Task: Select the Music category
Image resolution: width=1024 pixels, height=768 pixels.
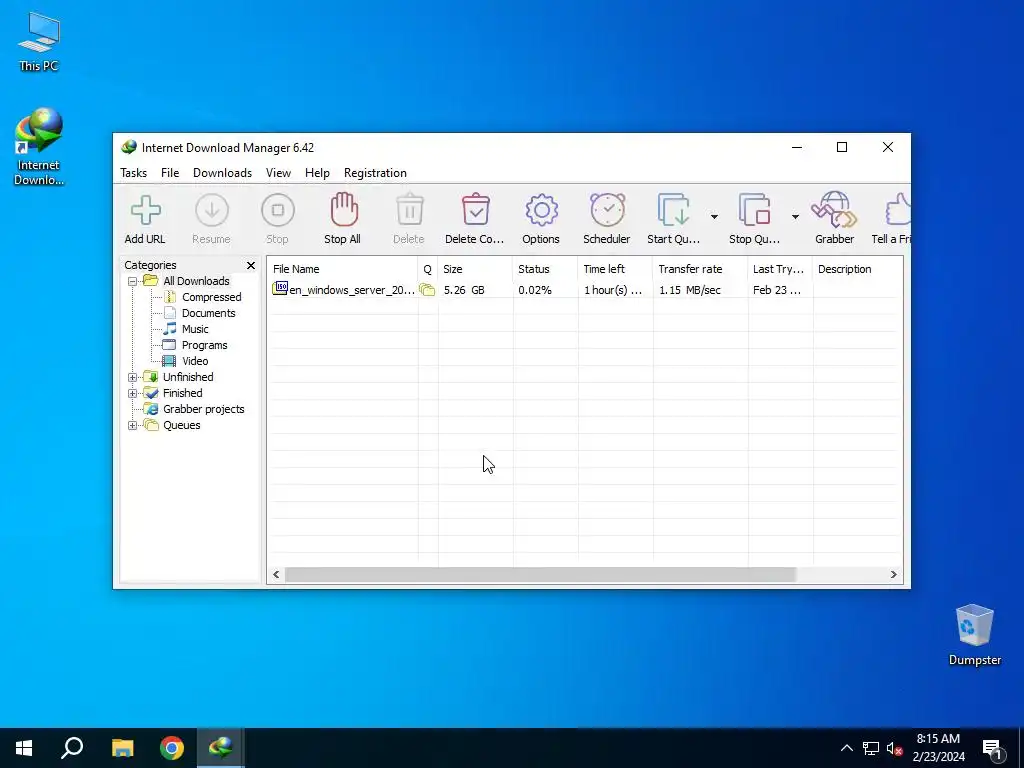Action: pos(195,329)
